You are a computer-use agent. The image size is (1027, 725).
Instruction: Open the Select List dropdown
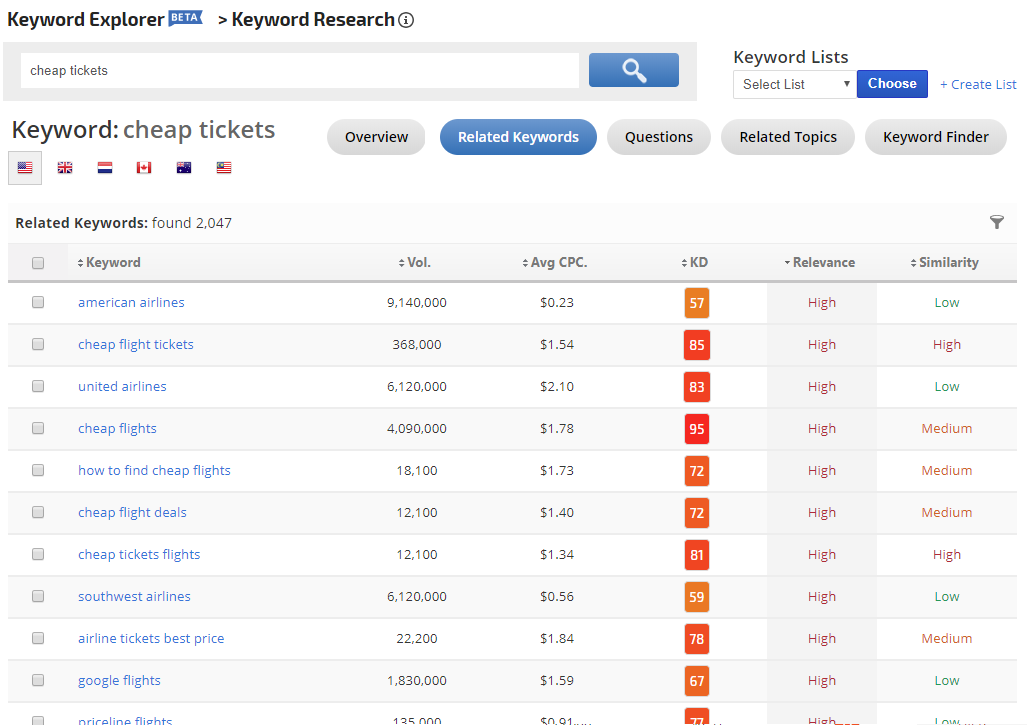794,84
